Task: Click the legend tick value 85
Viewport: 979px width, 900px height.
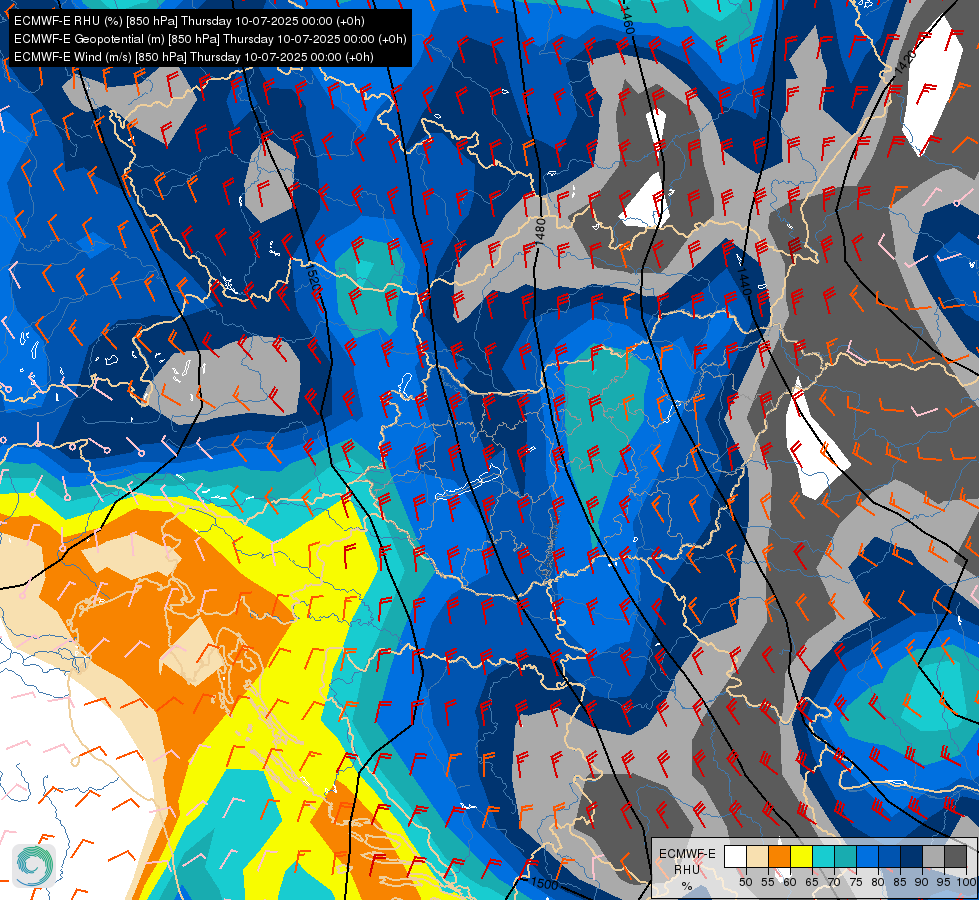Action: tap(900, 882)
